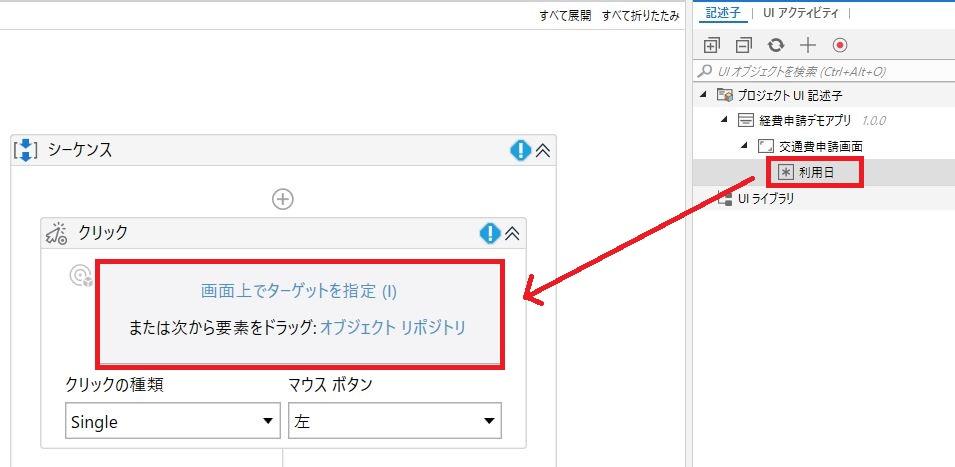Open the クリックの種類 Single dropdown
Viewport: 955px width, 467px height.
coord(173,421)
